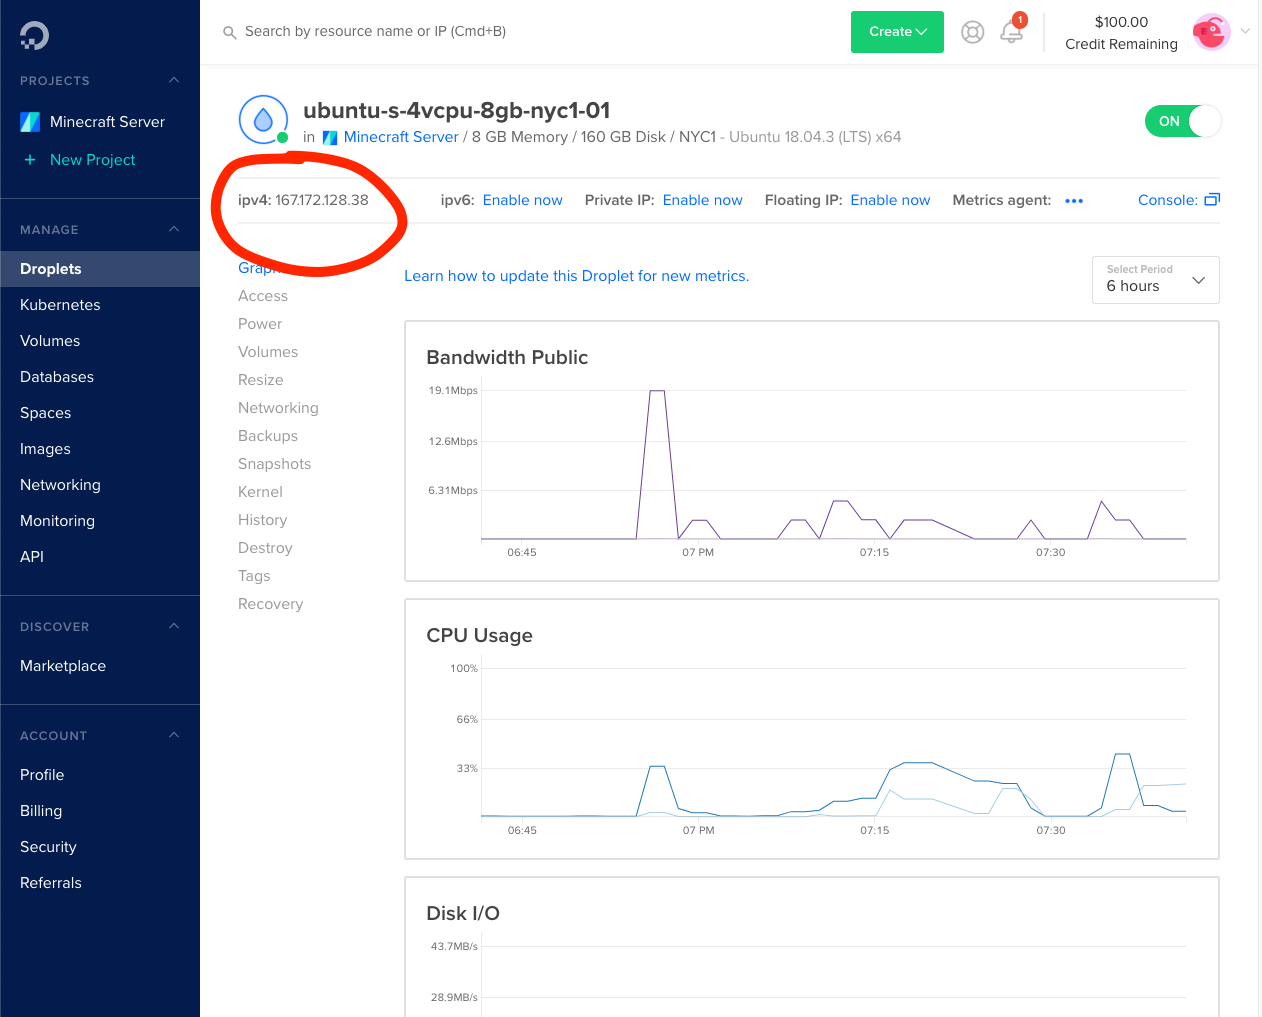Switch to the droplet Destroy tab
Image resolution: width=1262 pixels, height=1017 pixels.
click(x=265, y=548)
